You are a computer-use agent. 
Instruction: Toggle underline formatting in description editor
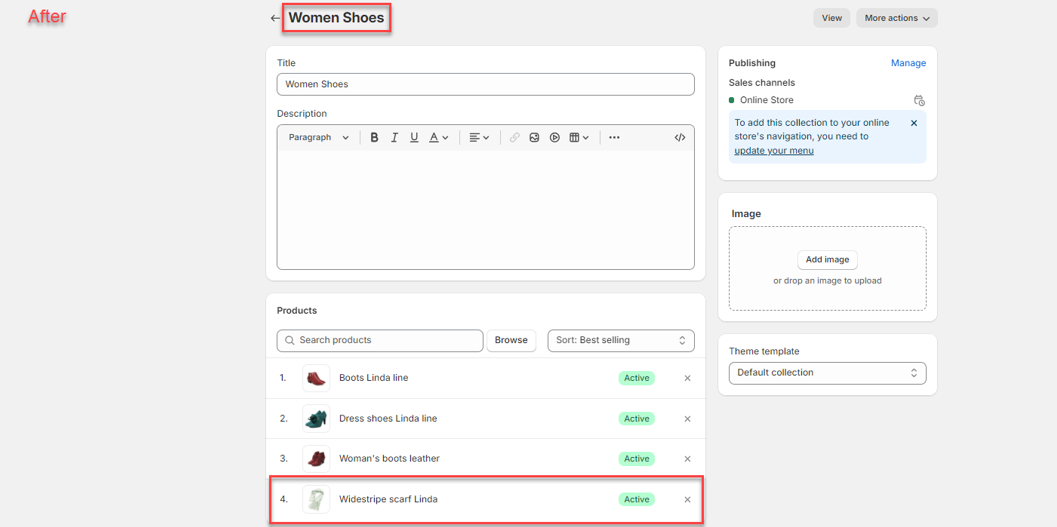[414, 138]
